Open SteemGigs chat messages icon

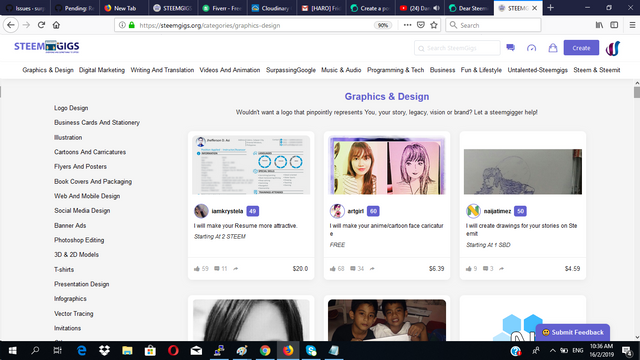pos(511,48)
